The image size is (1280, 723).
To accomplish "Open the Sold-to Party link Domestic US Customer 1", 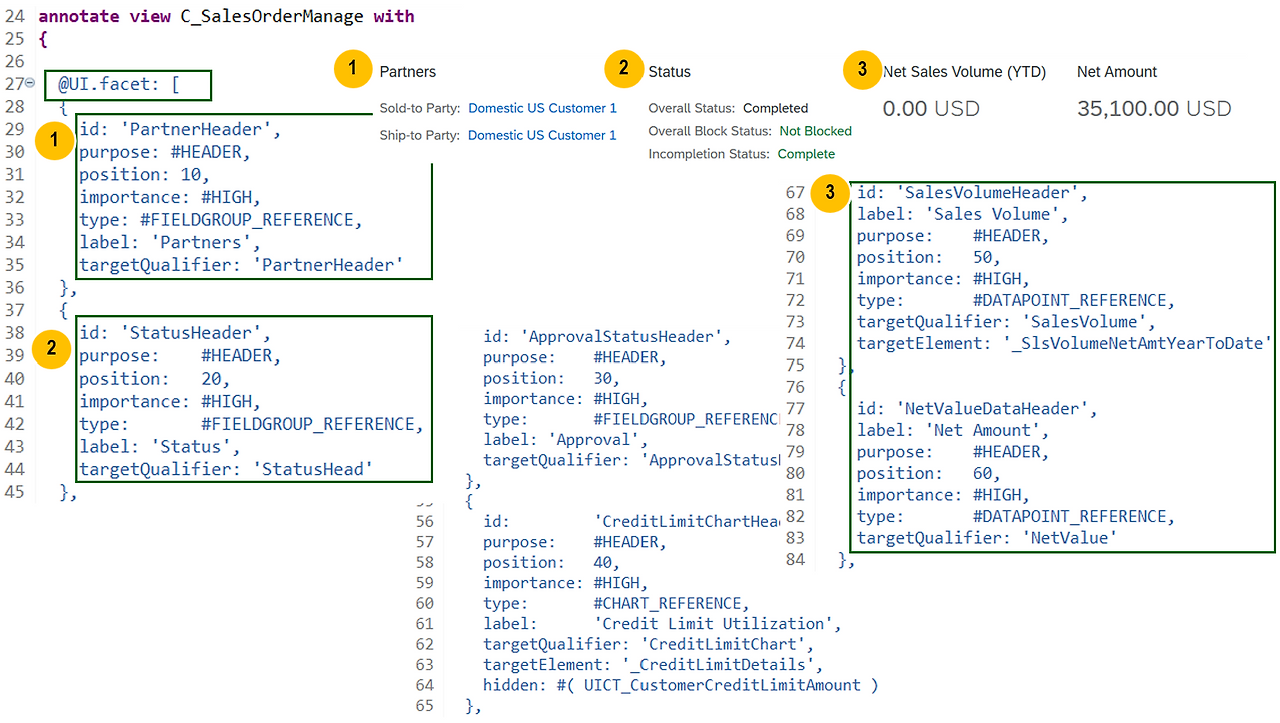I will 541,108.
